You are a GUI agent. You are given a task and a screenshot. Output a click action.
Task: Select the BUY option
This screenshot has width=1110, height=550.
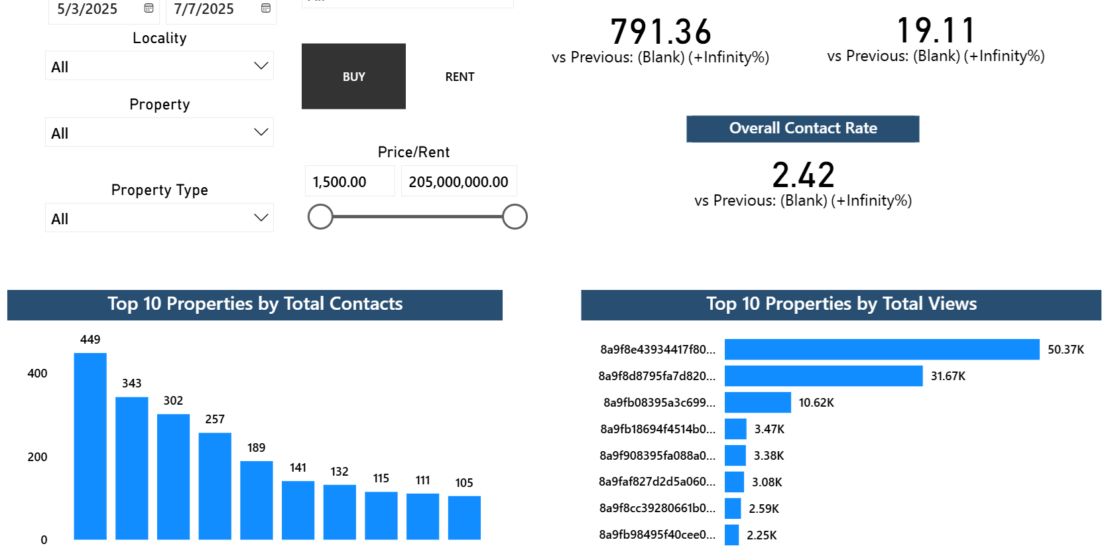click(354, 76)
